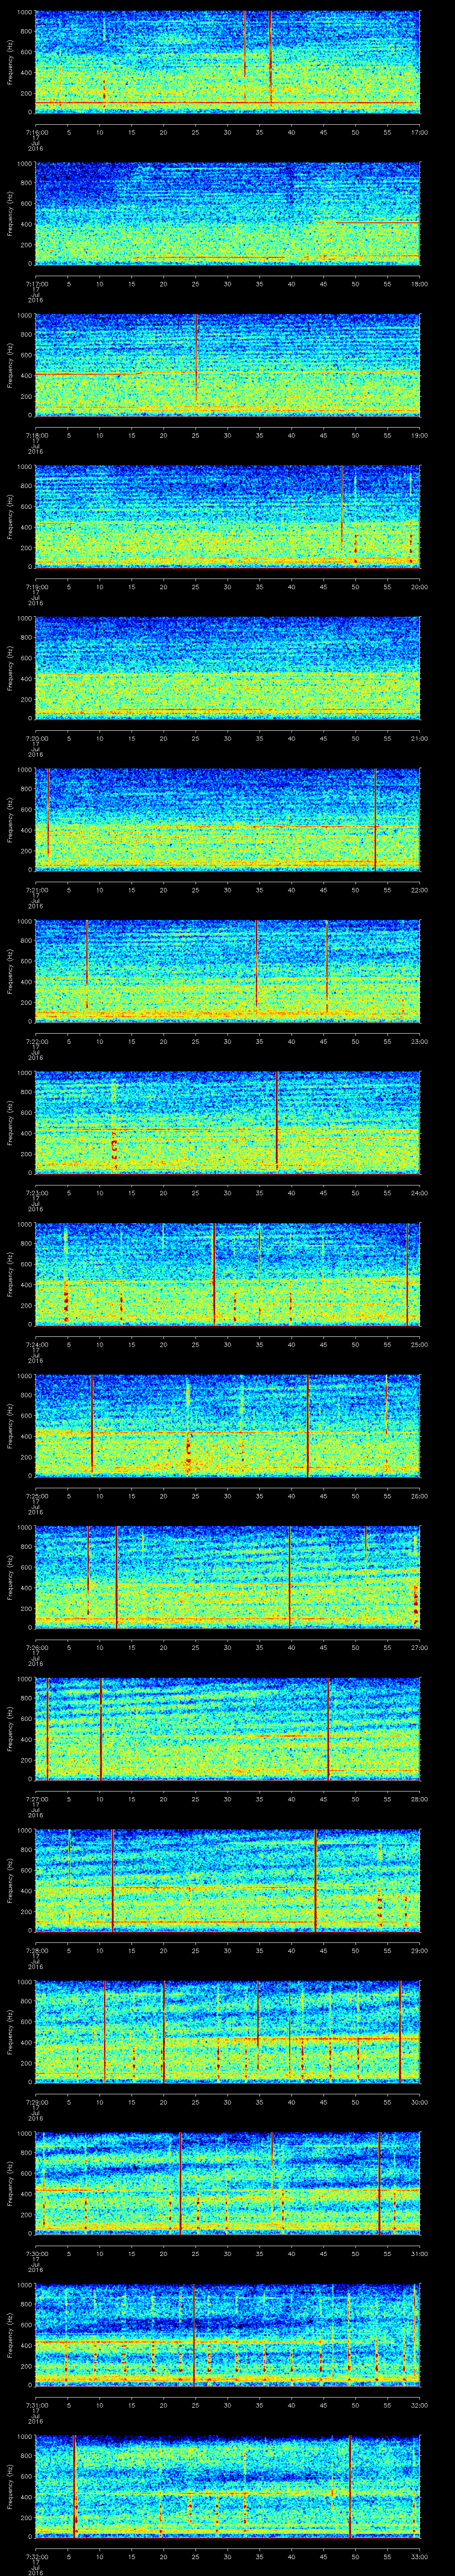Click the spectrogram panel starting at 7:31:00
The width and height of the screenshot is (455, 2576).
click(227, 2335)
